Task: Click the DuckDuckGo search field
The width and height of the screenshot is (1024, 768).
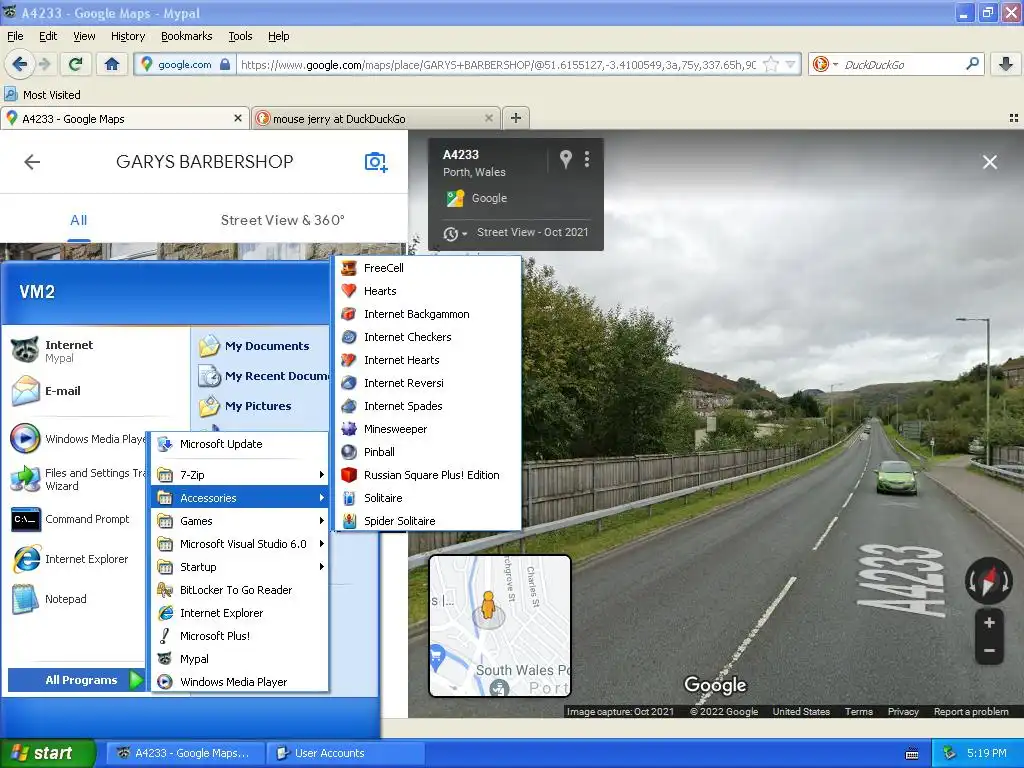Action: coord(901,64)
